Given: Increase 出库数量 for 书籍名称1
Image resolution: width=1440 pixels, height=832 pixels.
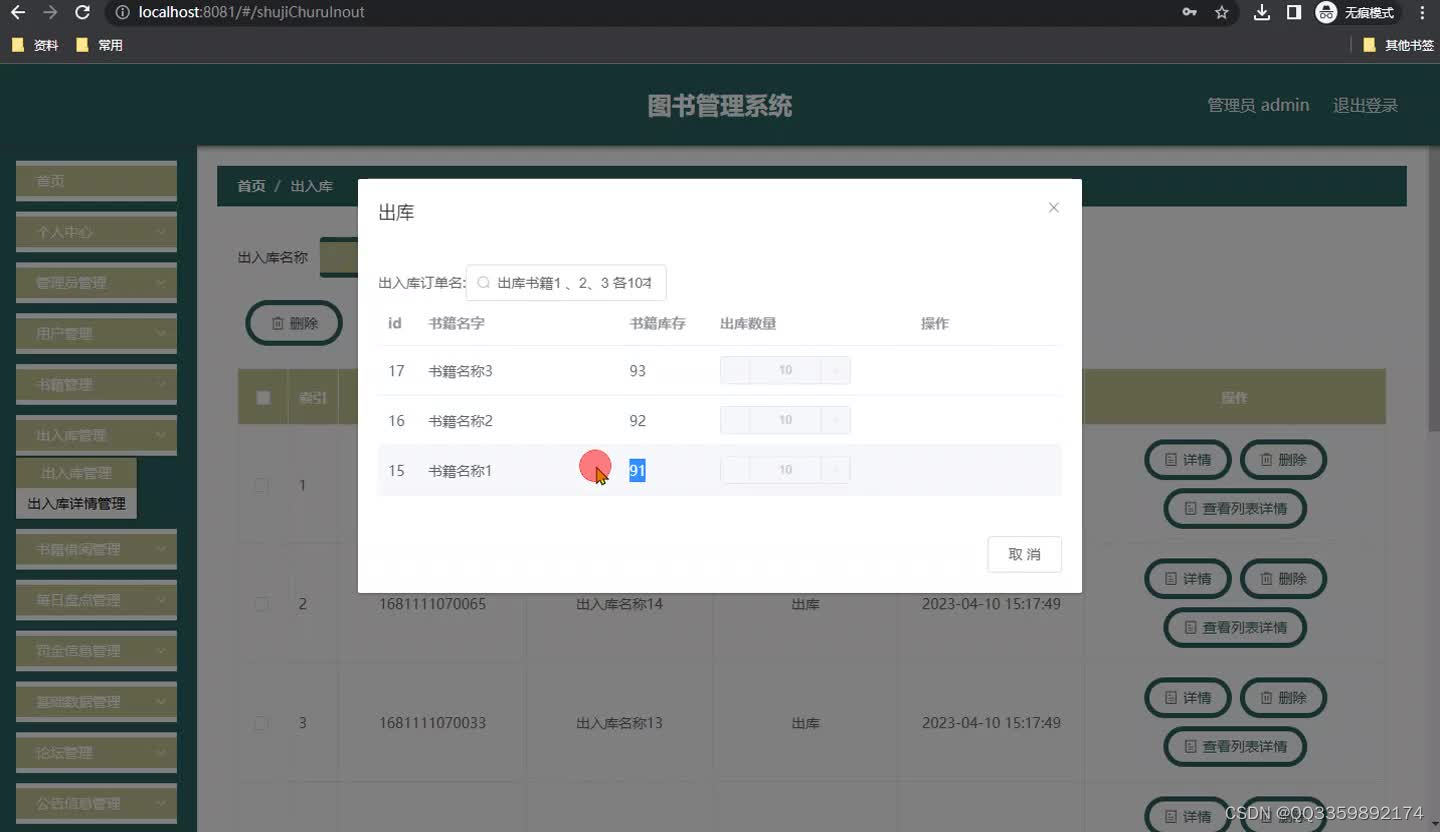Looking at the screenshot, I should click(835, 470).
